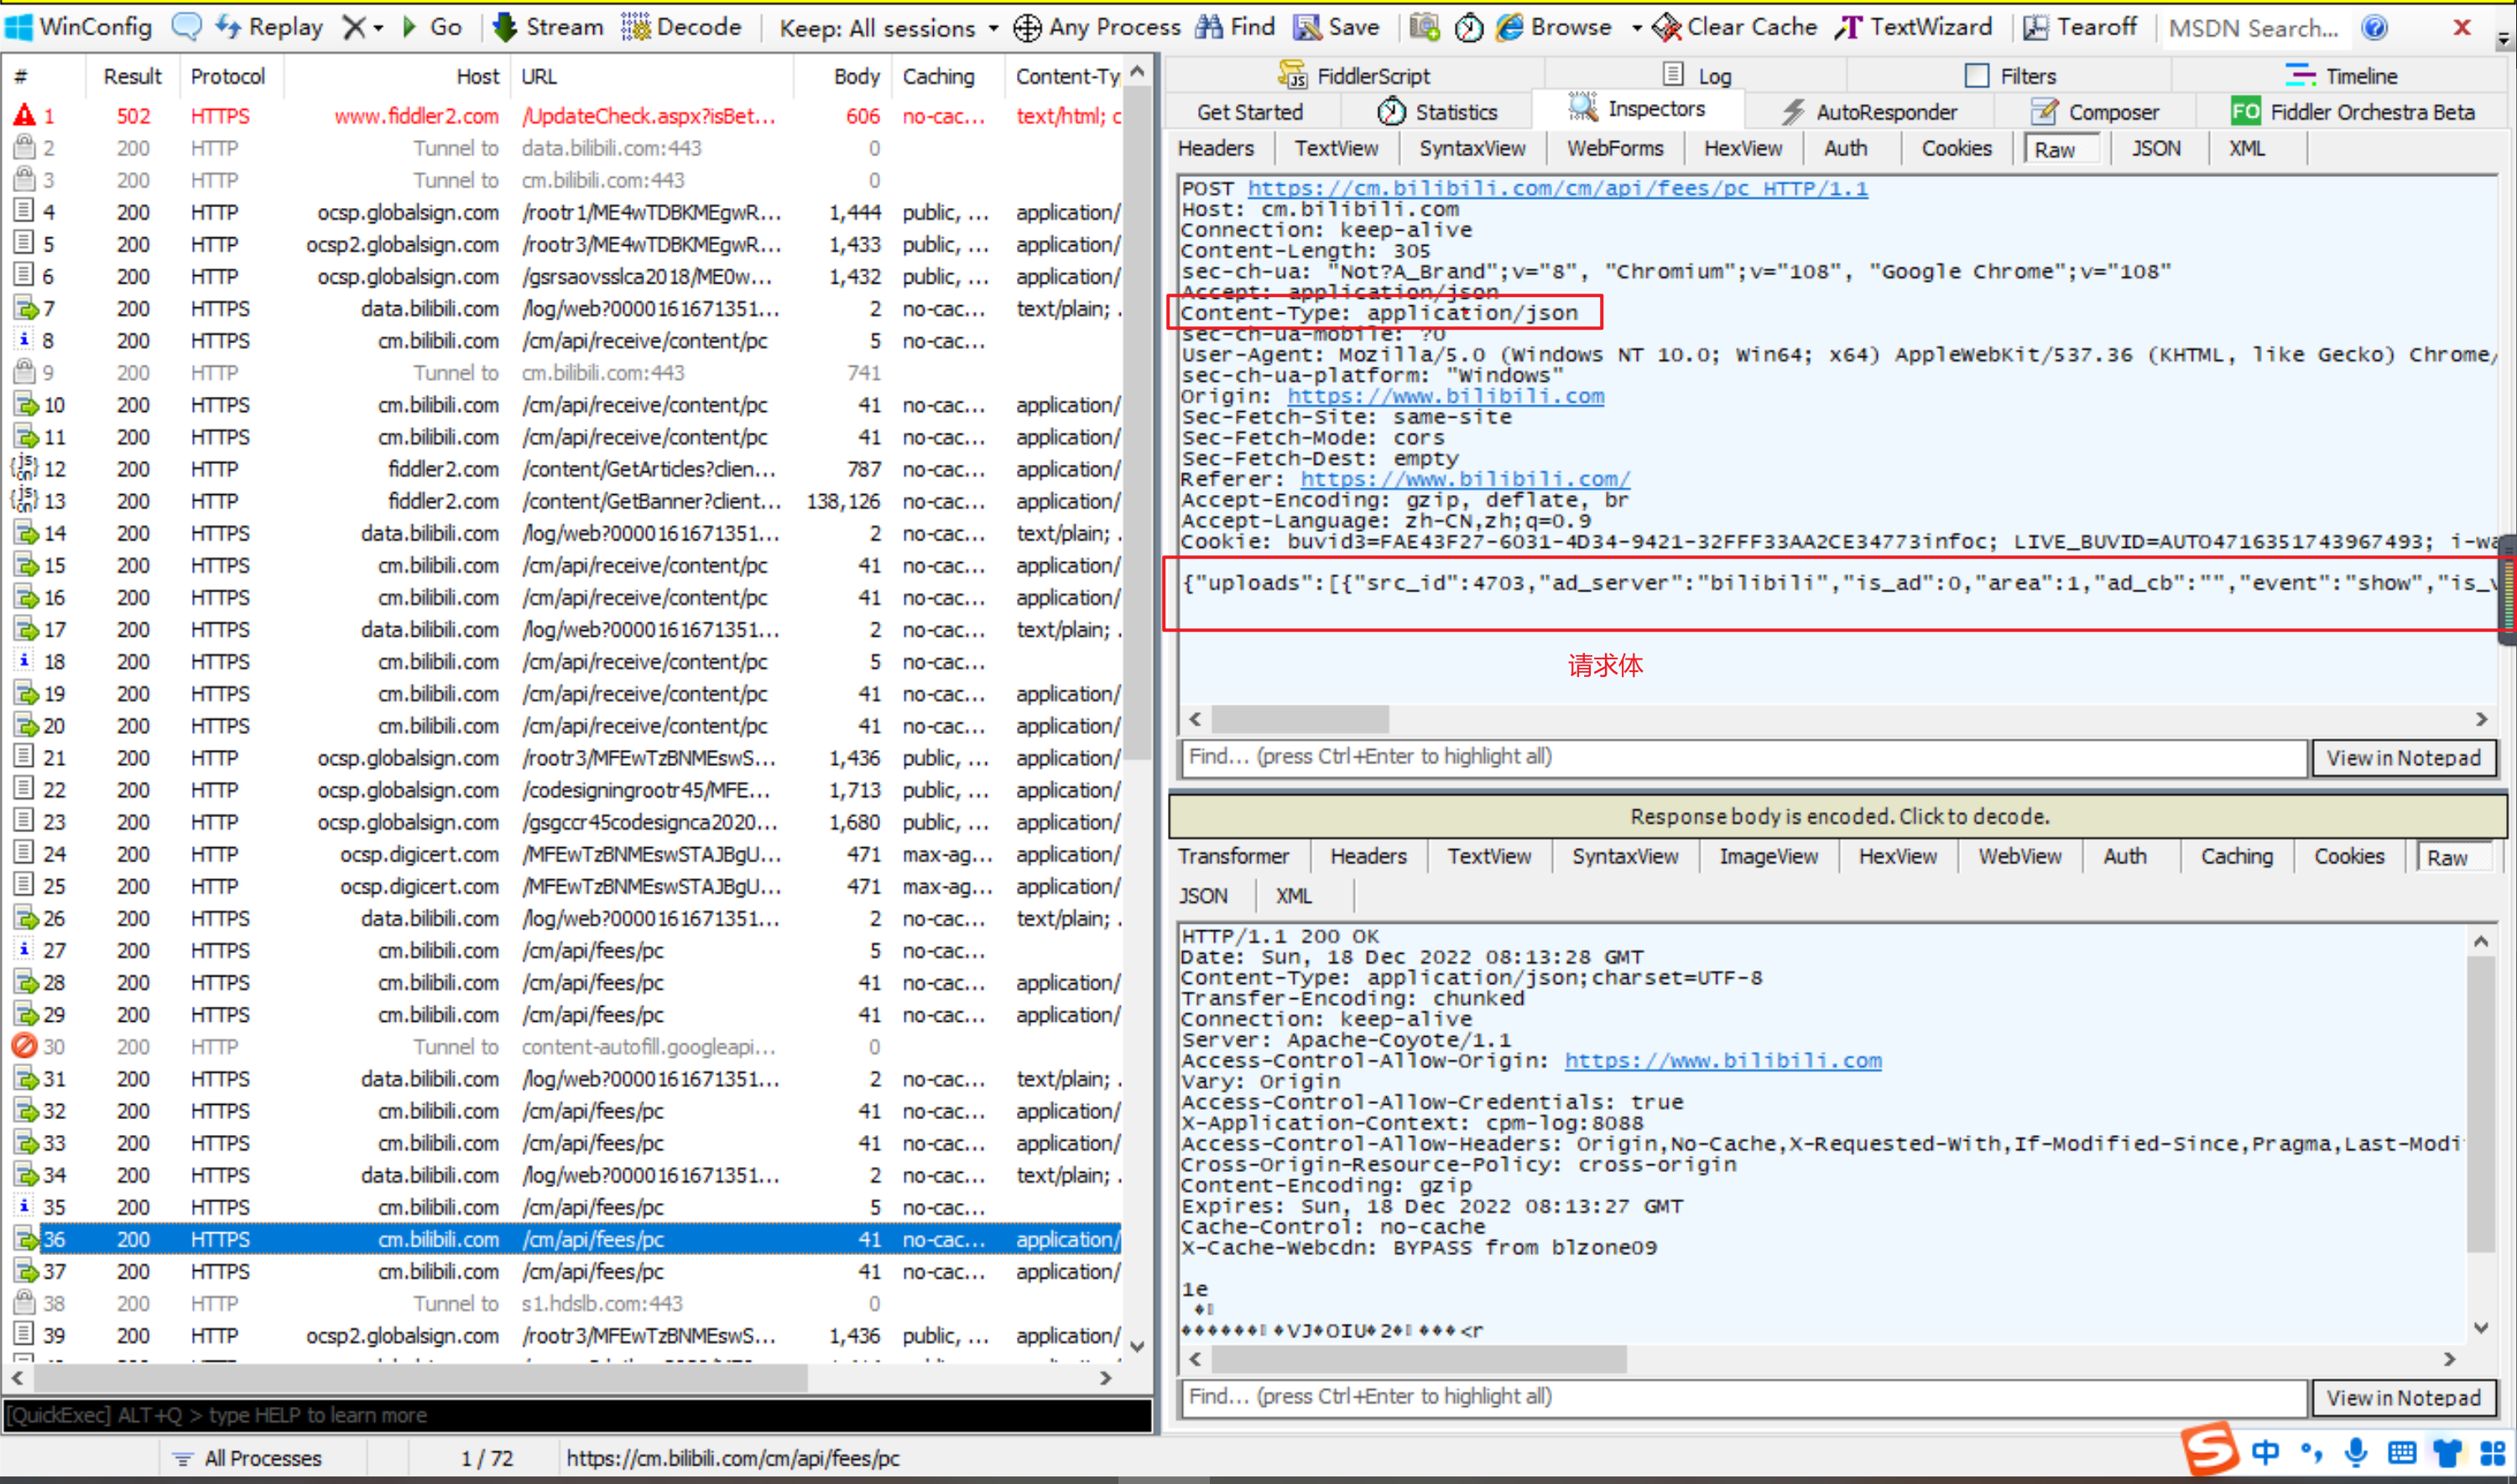The width and height of the screenshot is (2517, 1484).
Task: Click the Decode toolbar icon
Action: pyautogui.click(x=635, y=27)
